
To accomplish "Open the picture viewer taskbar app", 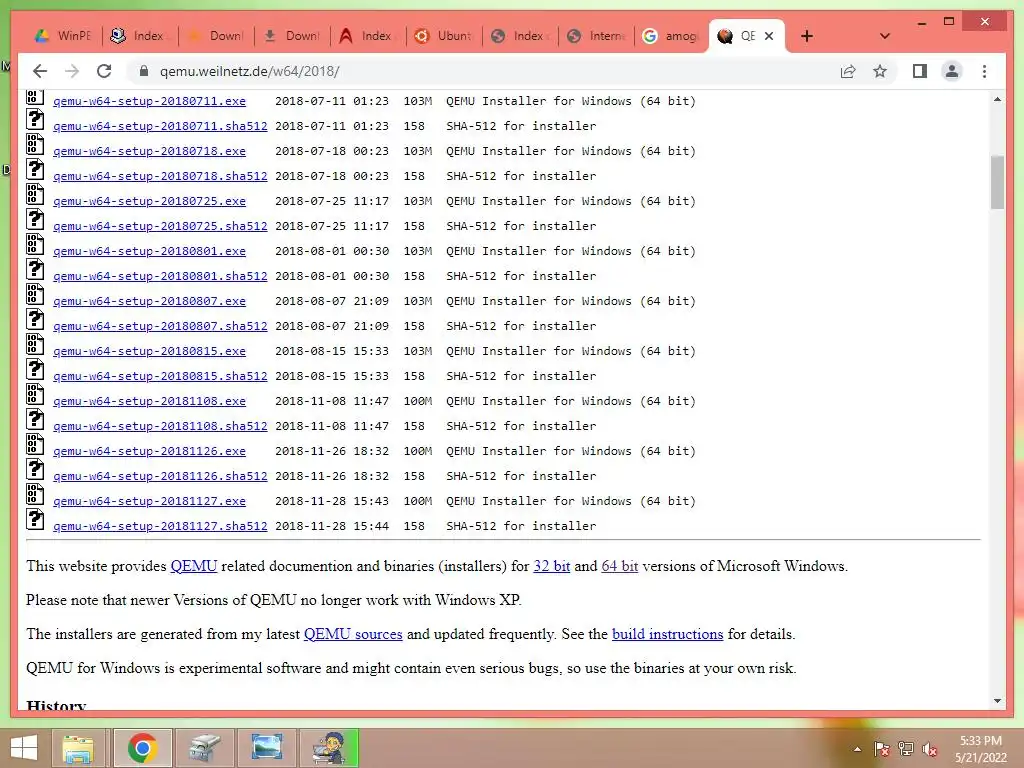I will point(267,748).
